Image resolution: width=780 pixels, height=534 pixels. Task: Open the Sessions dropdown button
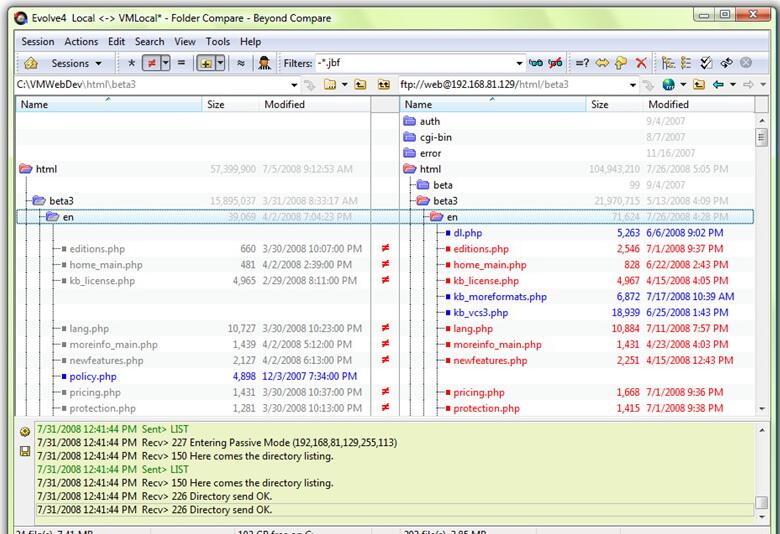coord(76,63)
